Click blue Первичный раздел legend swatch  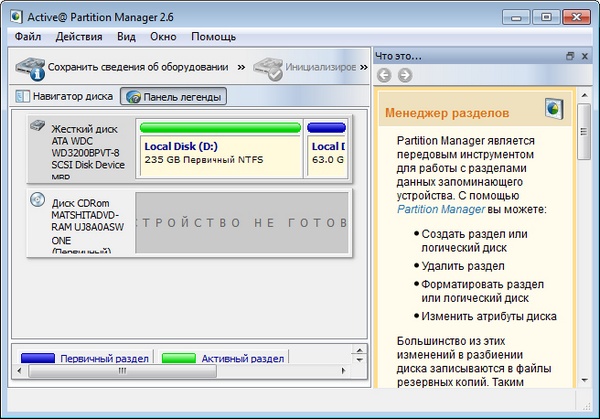pyautogui.click(x=38, y=358)
